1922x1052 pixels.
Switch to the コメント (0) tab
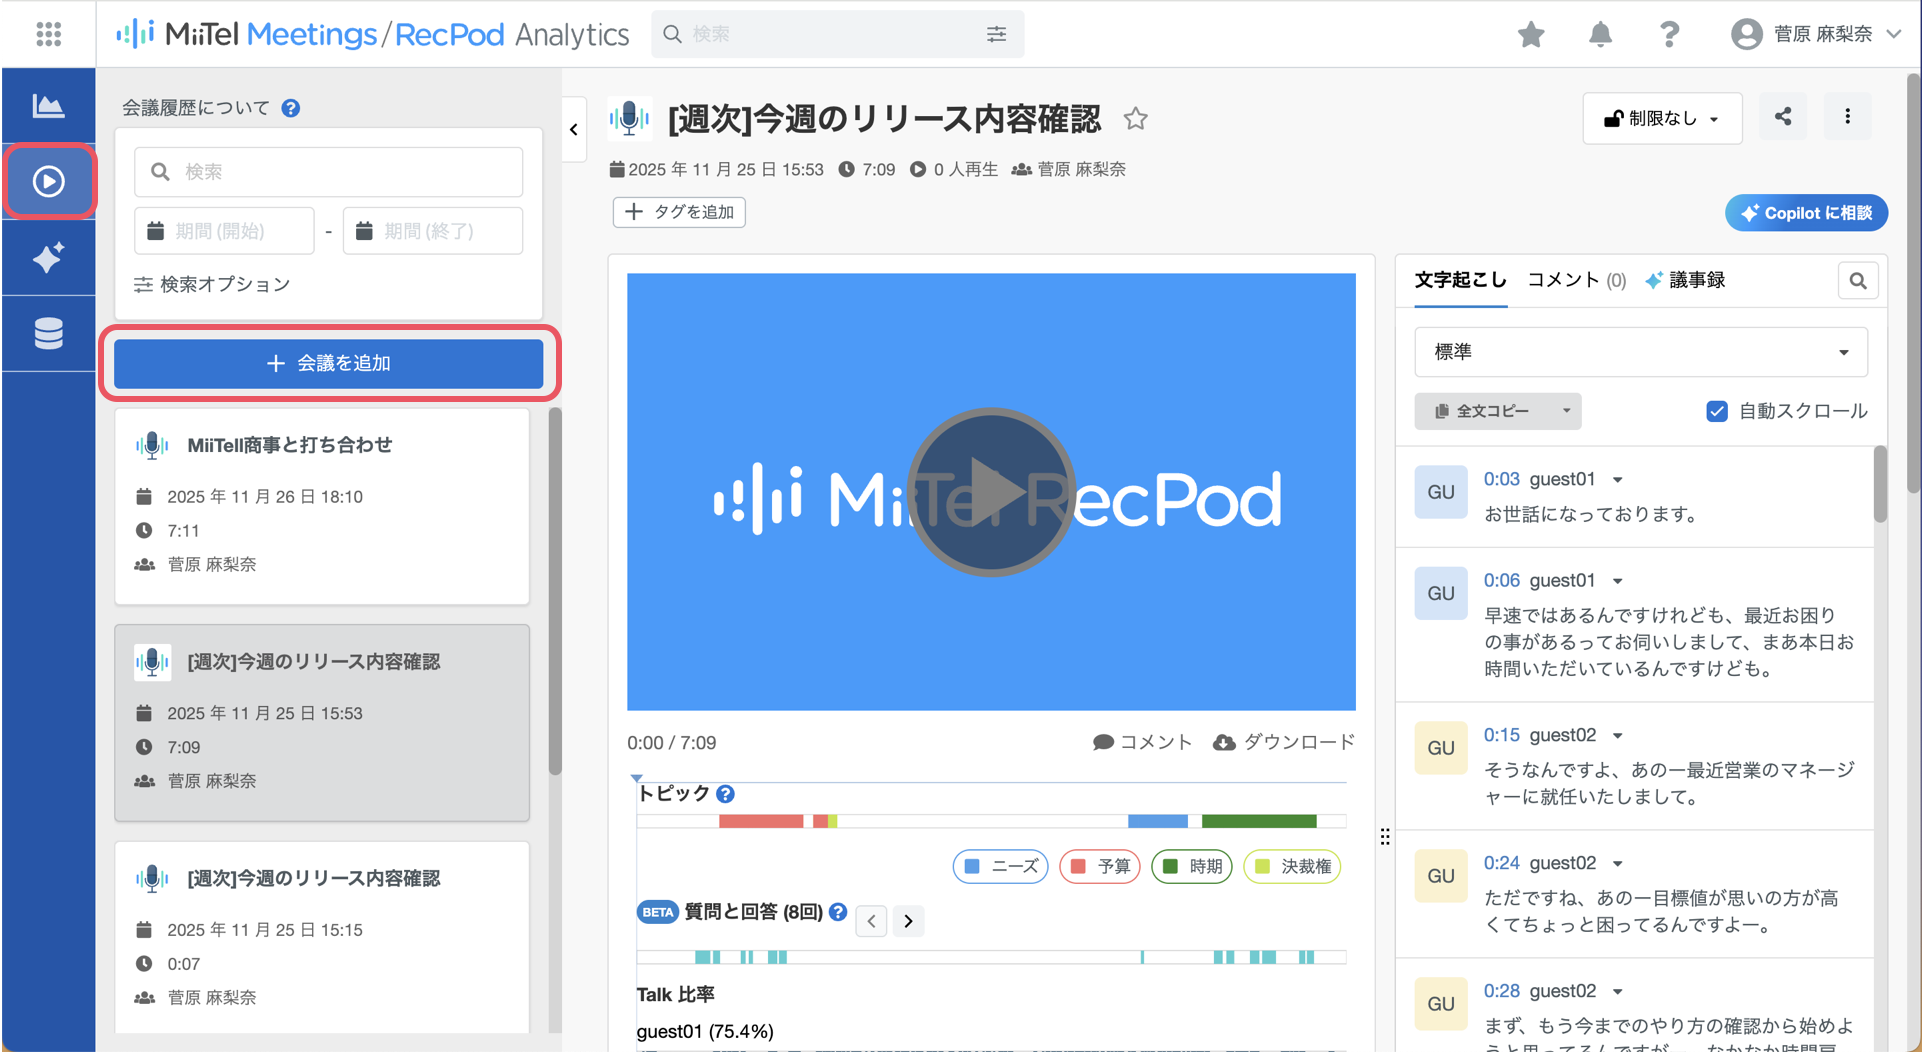tap(1576, 280)
